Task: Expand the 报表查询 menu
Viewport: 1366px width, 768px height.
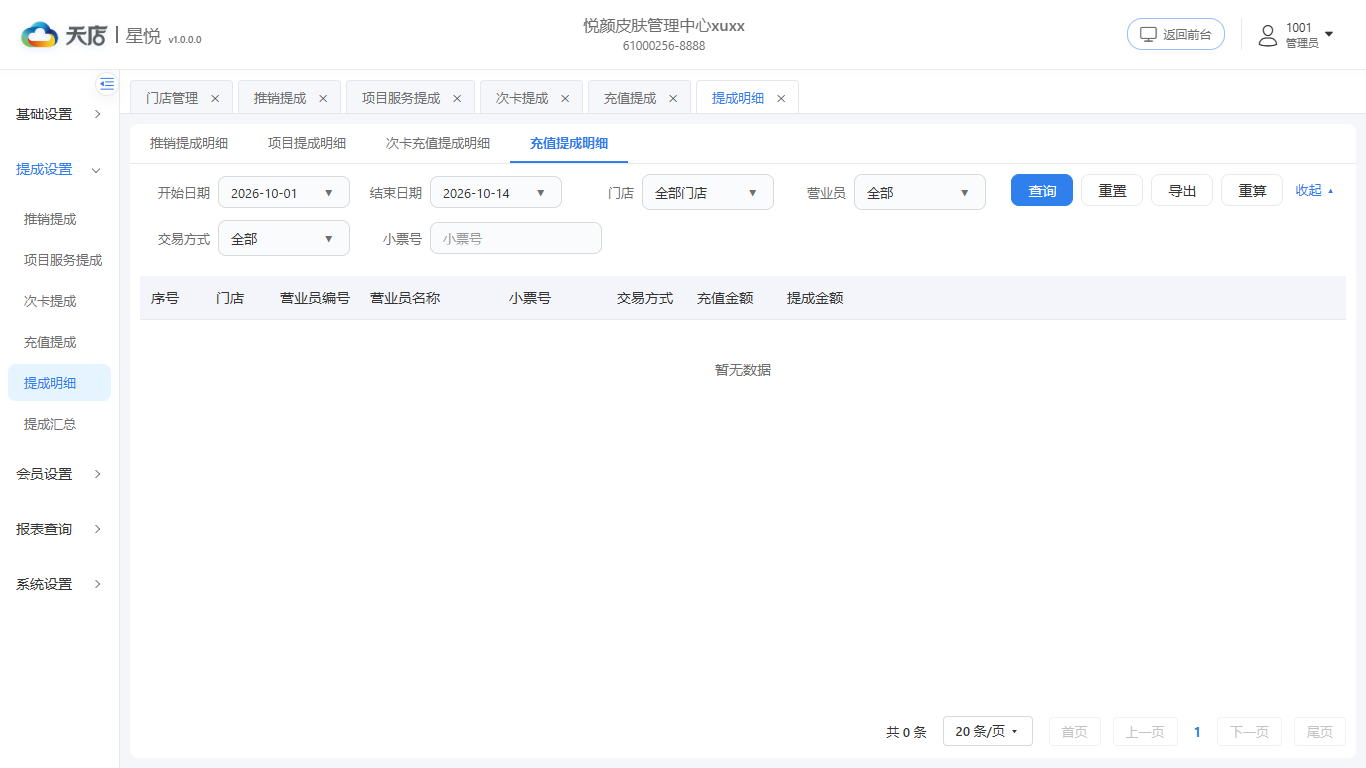Action: (x=59, y=529)
